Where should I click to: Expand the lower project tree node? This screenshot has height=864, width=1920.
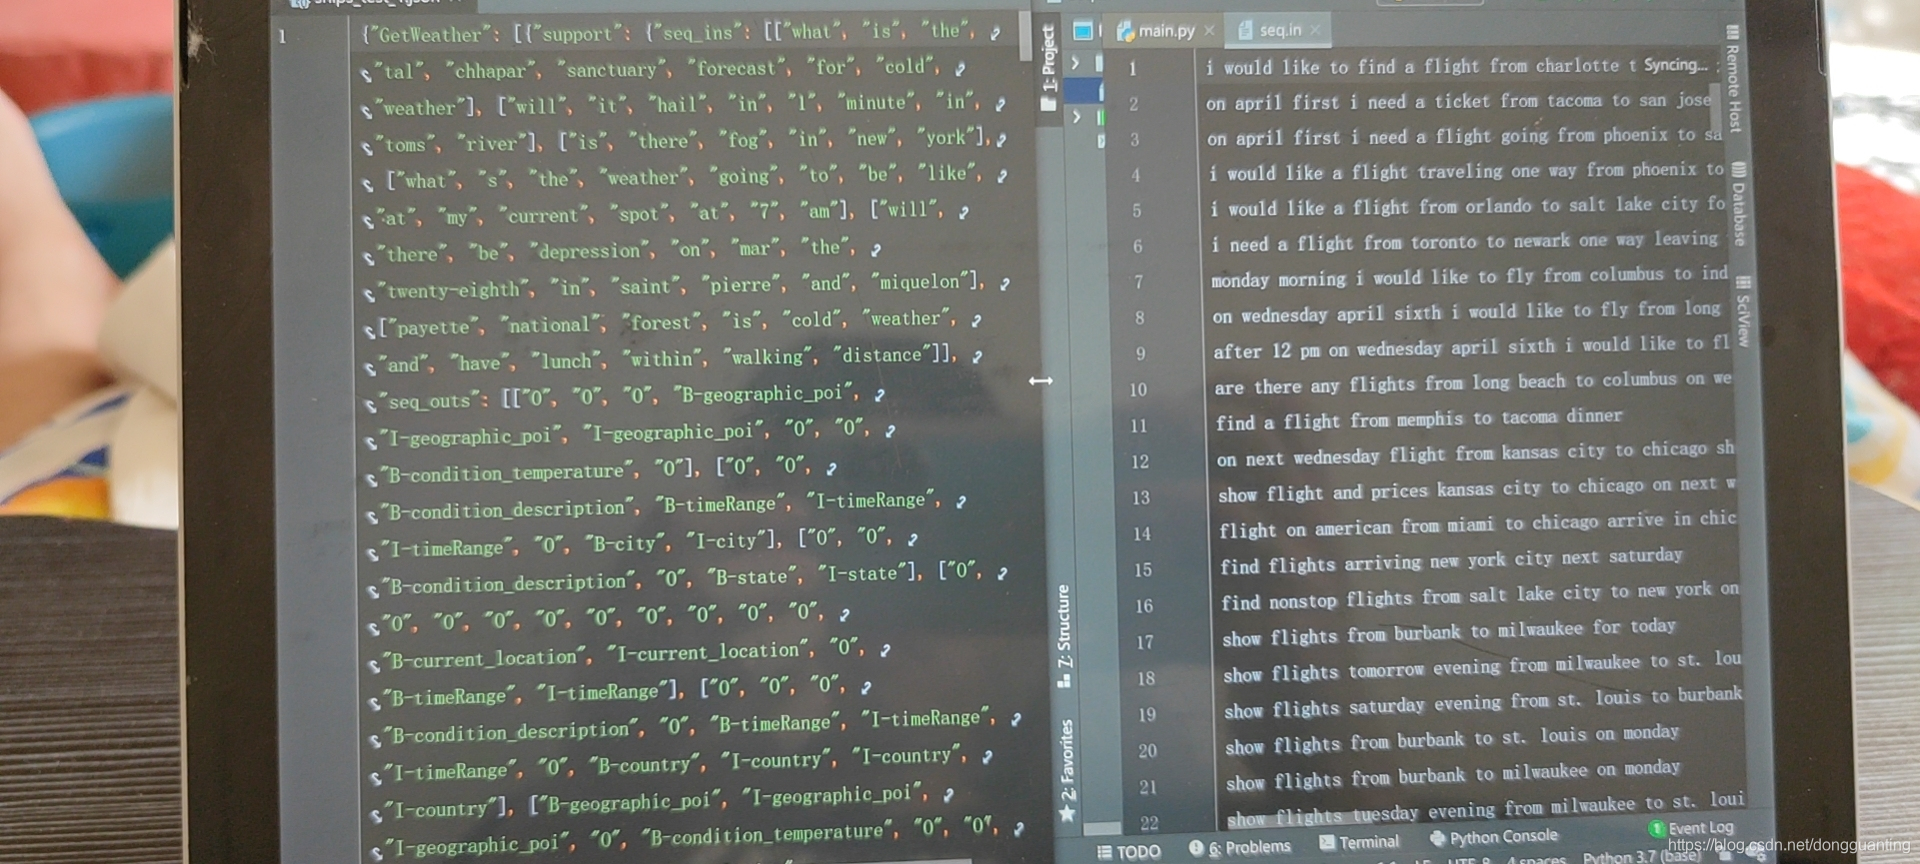[1077, 117]
